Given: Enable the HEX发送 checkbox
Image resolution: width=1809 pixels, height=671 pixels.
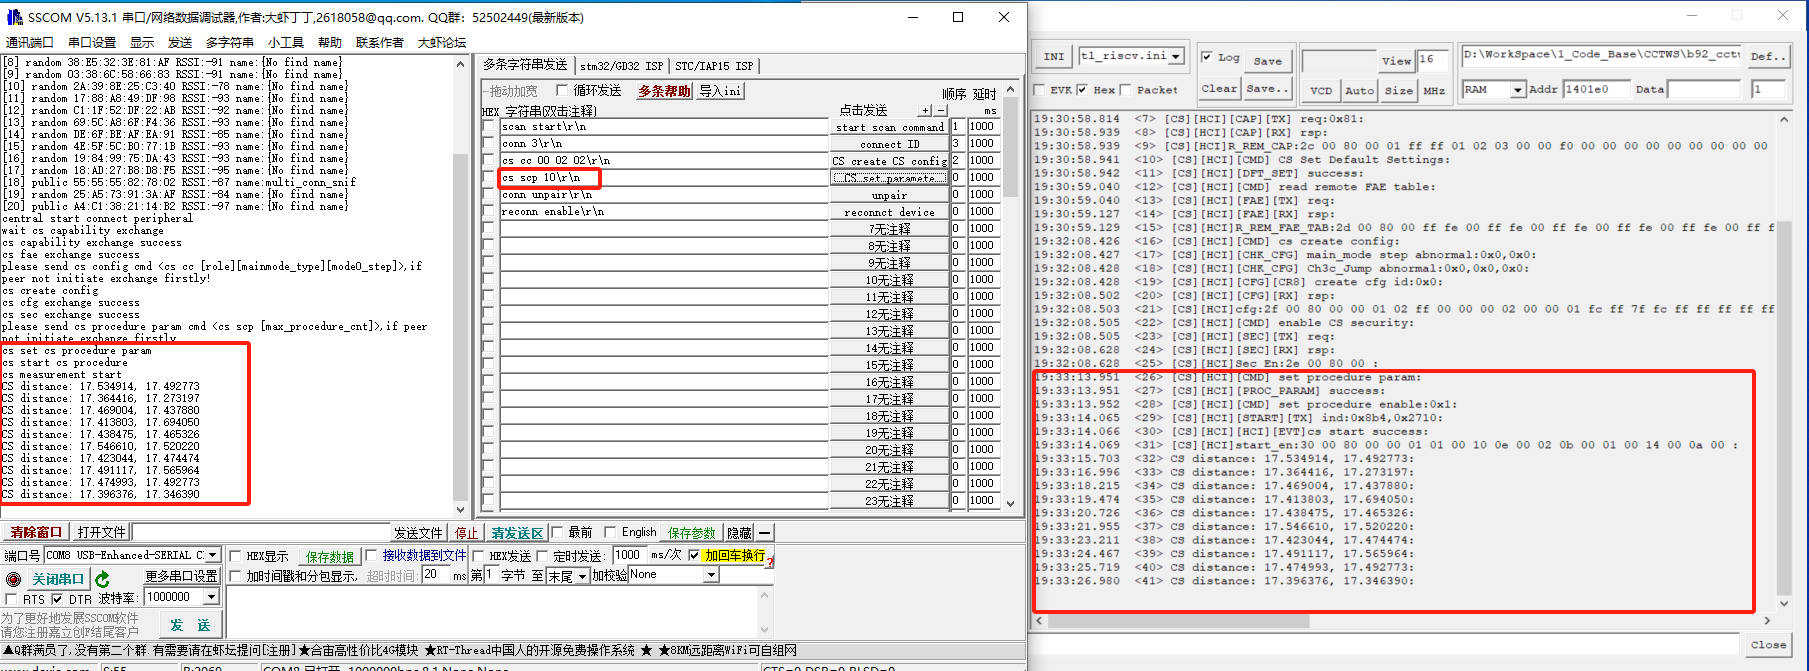Looking at the screenshot, I should tap(478, 556).
